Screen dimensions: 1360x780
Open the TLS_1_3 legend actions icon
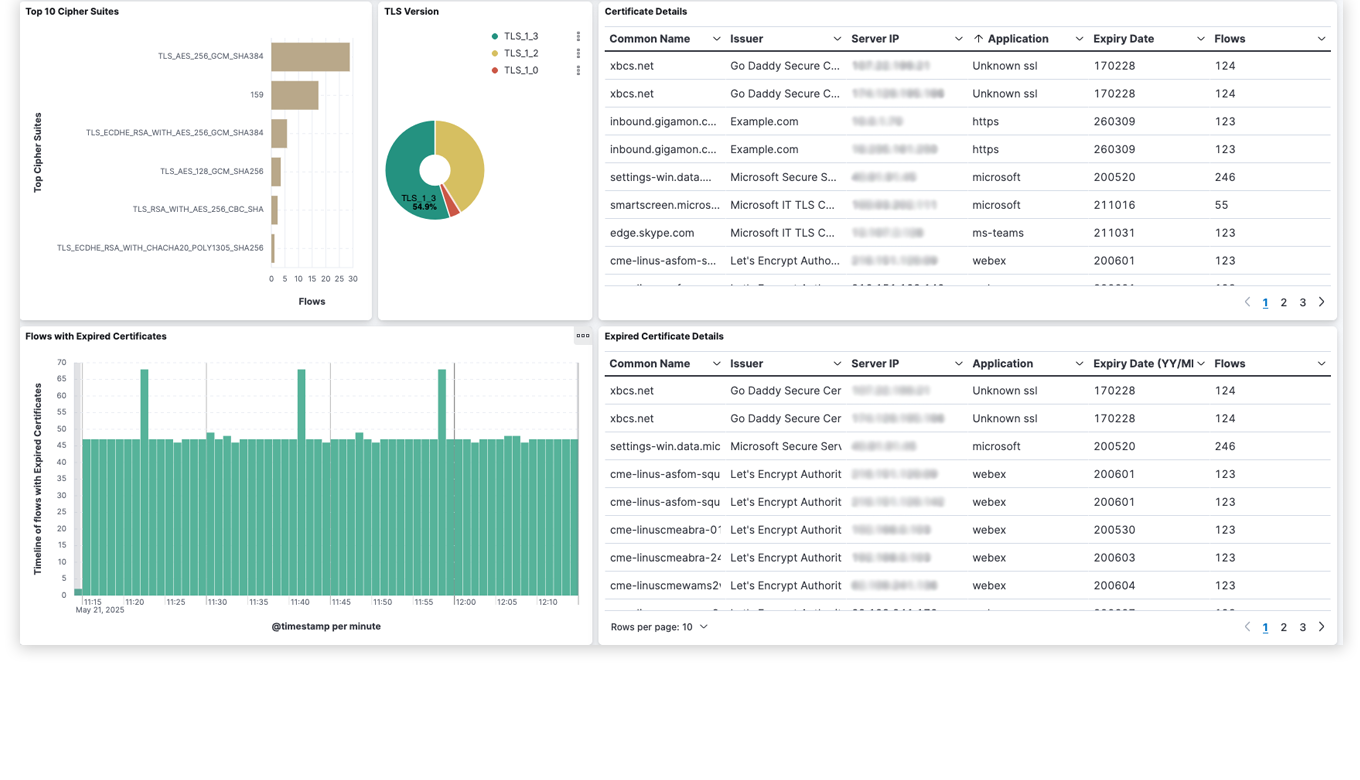tap(576, 35)
